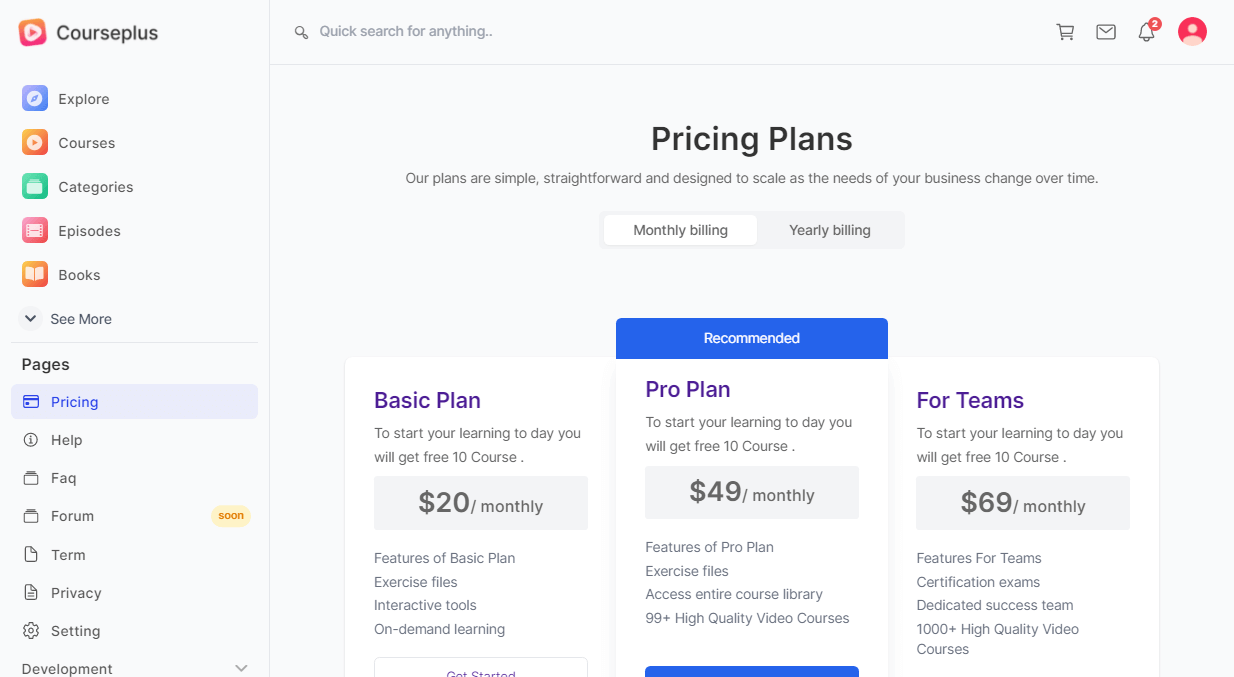Open the Categories icon in sidebar

35,187
